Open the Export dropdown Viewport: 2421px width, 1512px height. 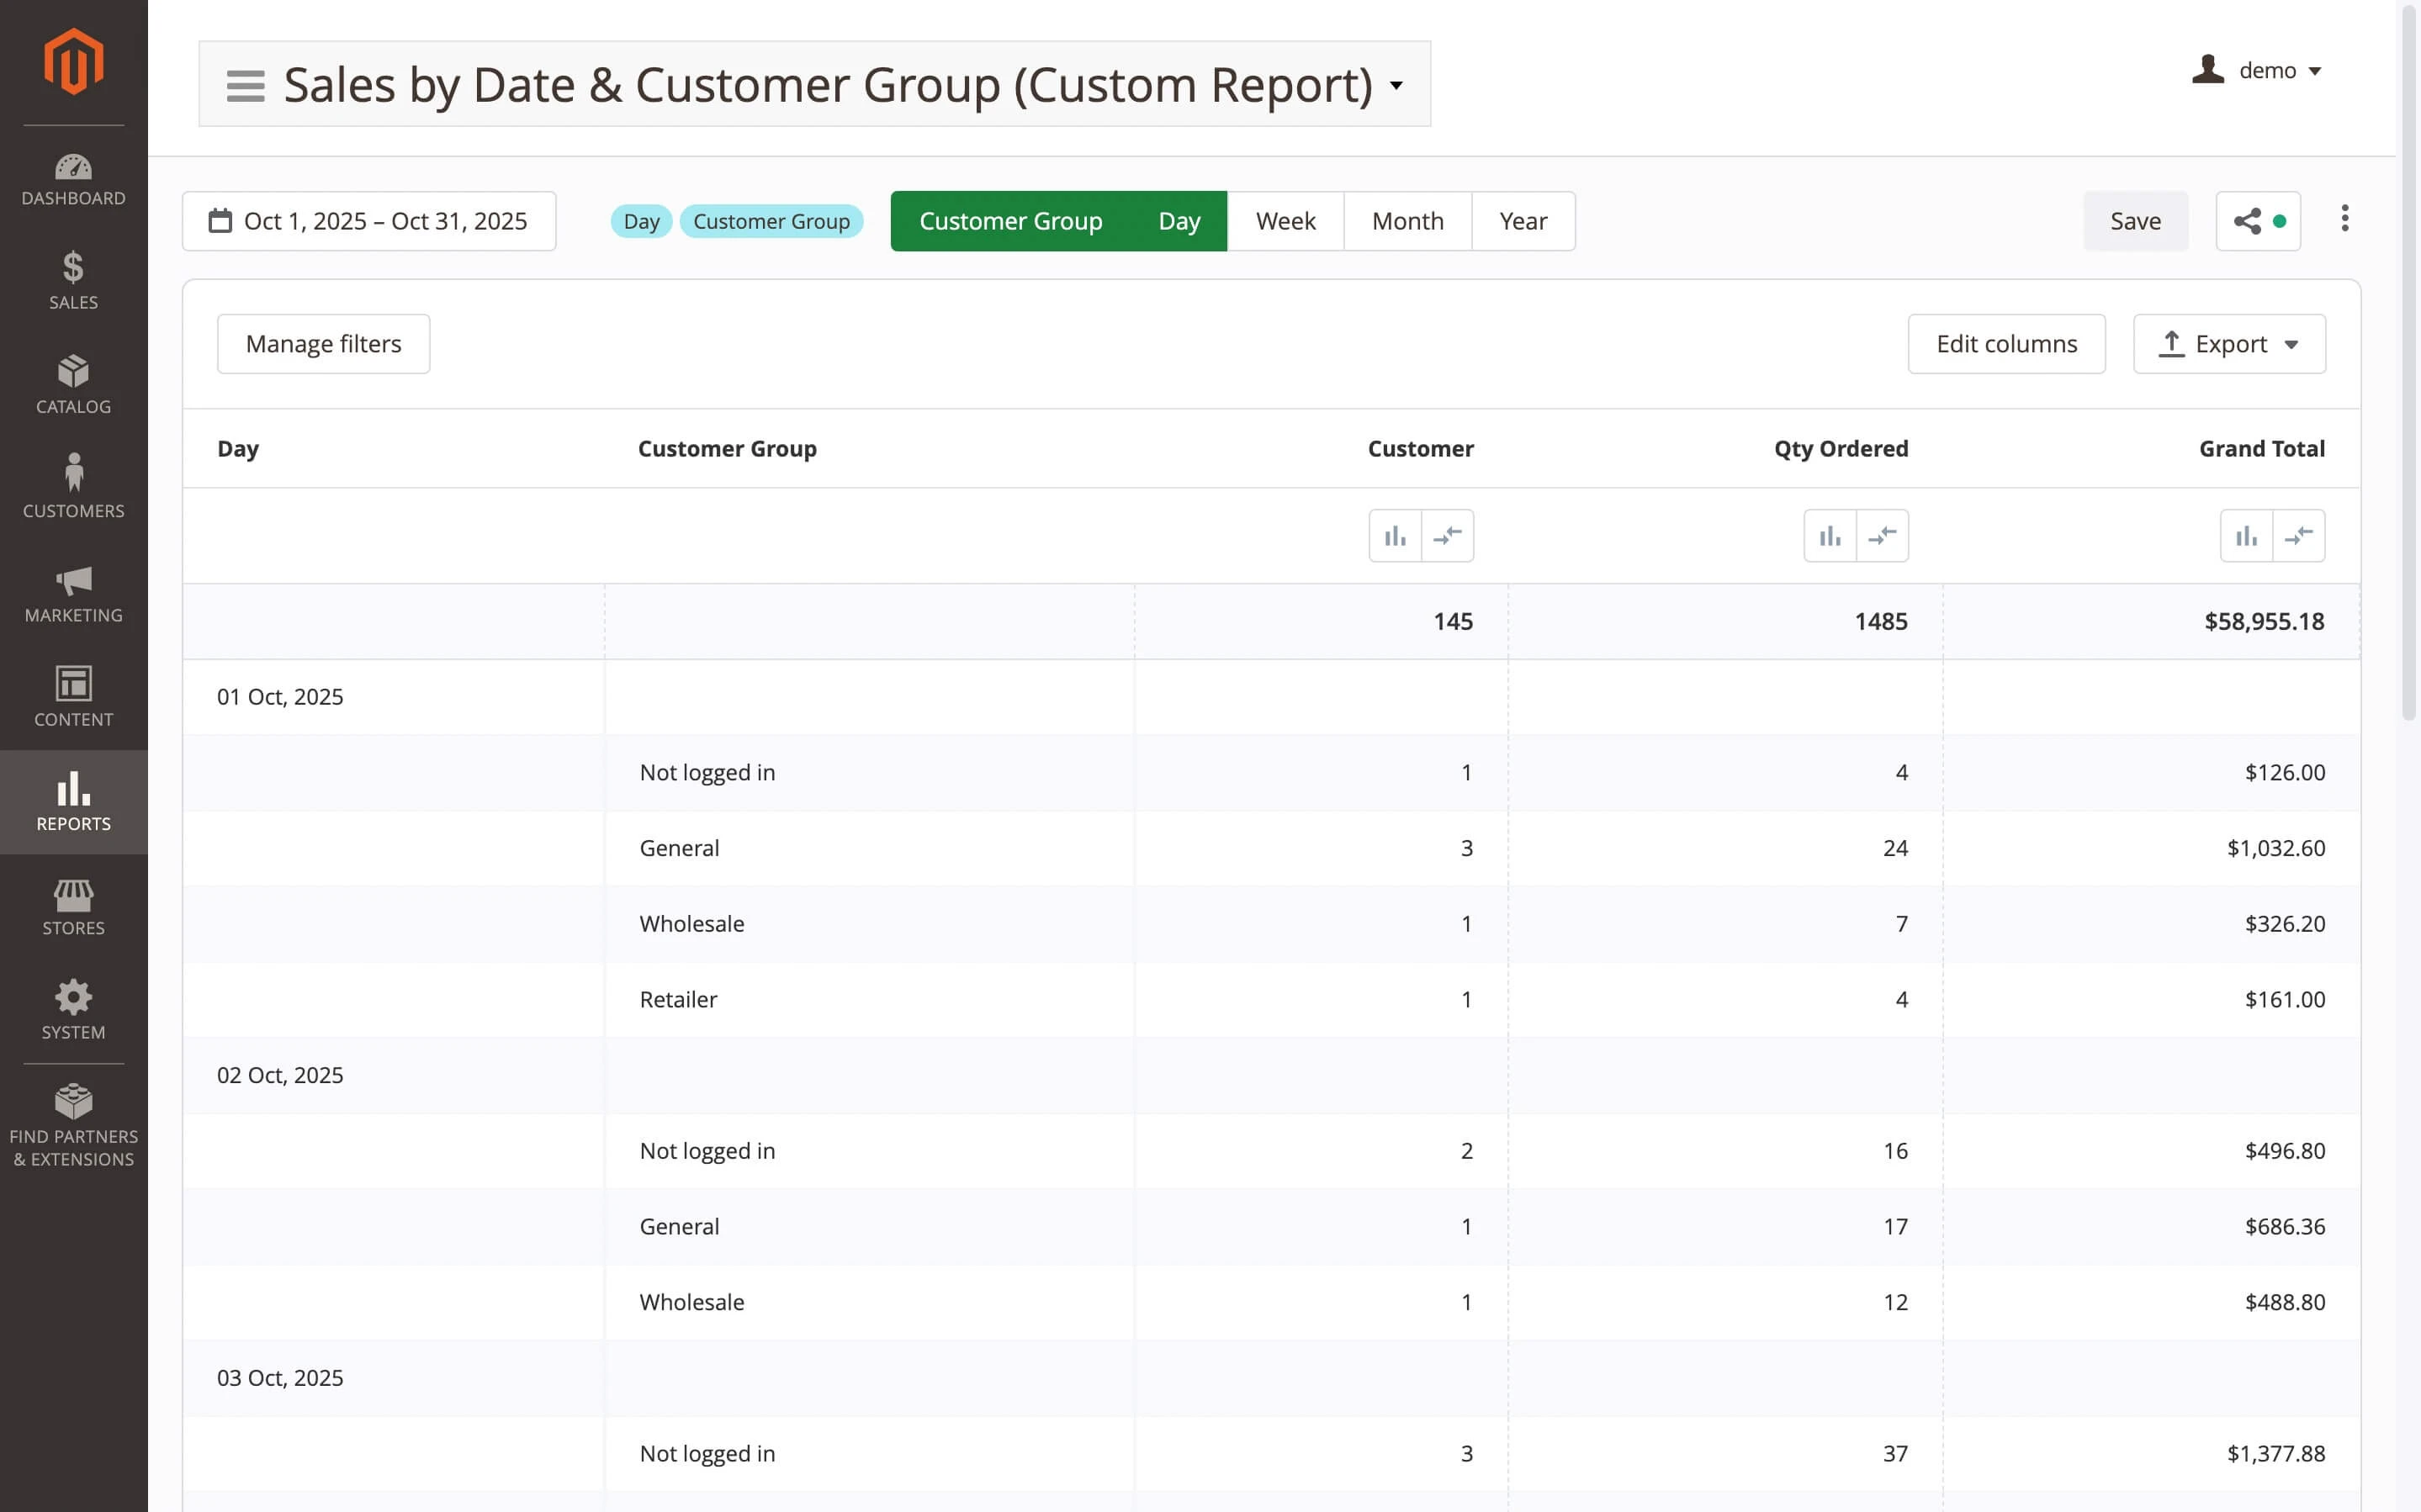click(x=2228, y=343)
